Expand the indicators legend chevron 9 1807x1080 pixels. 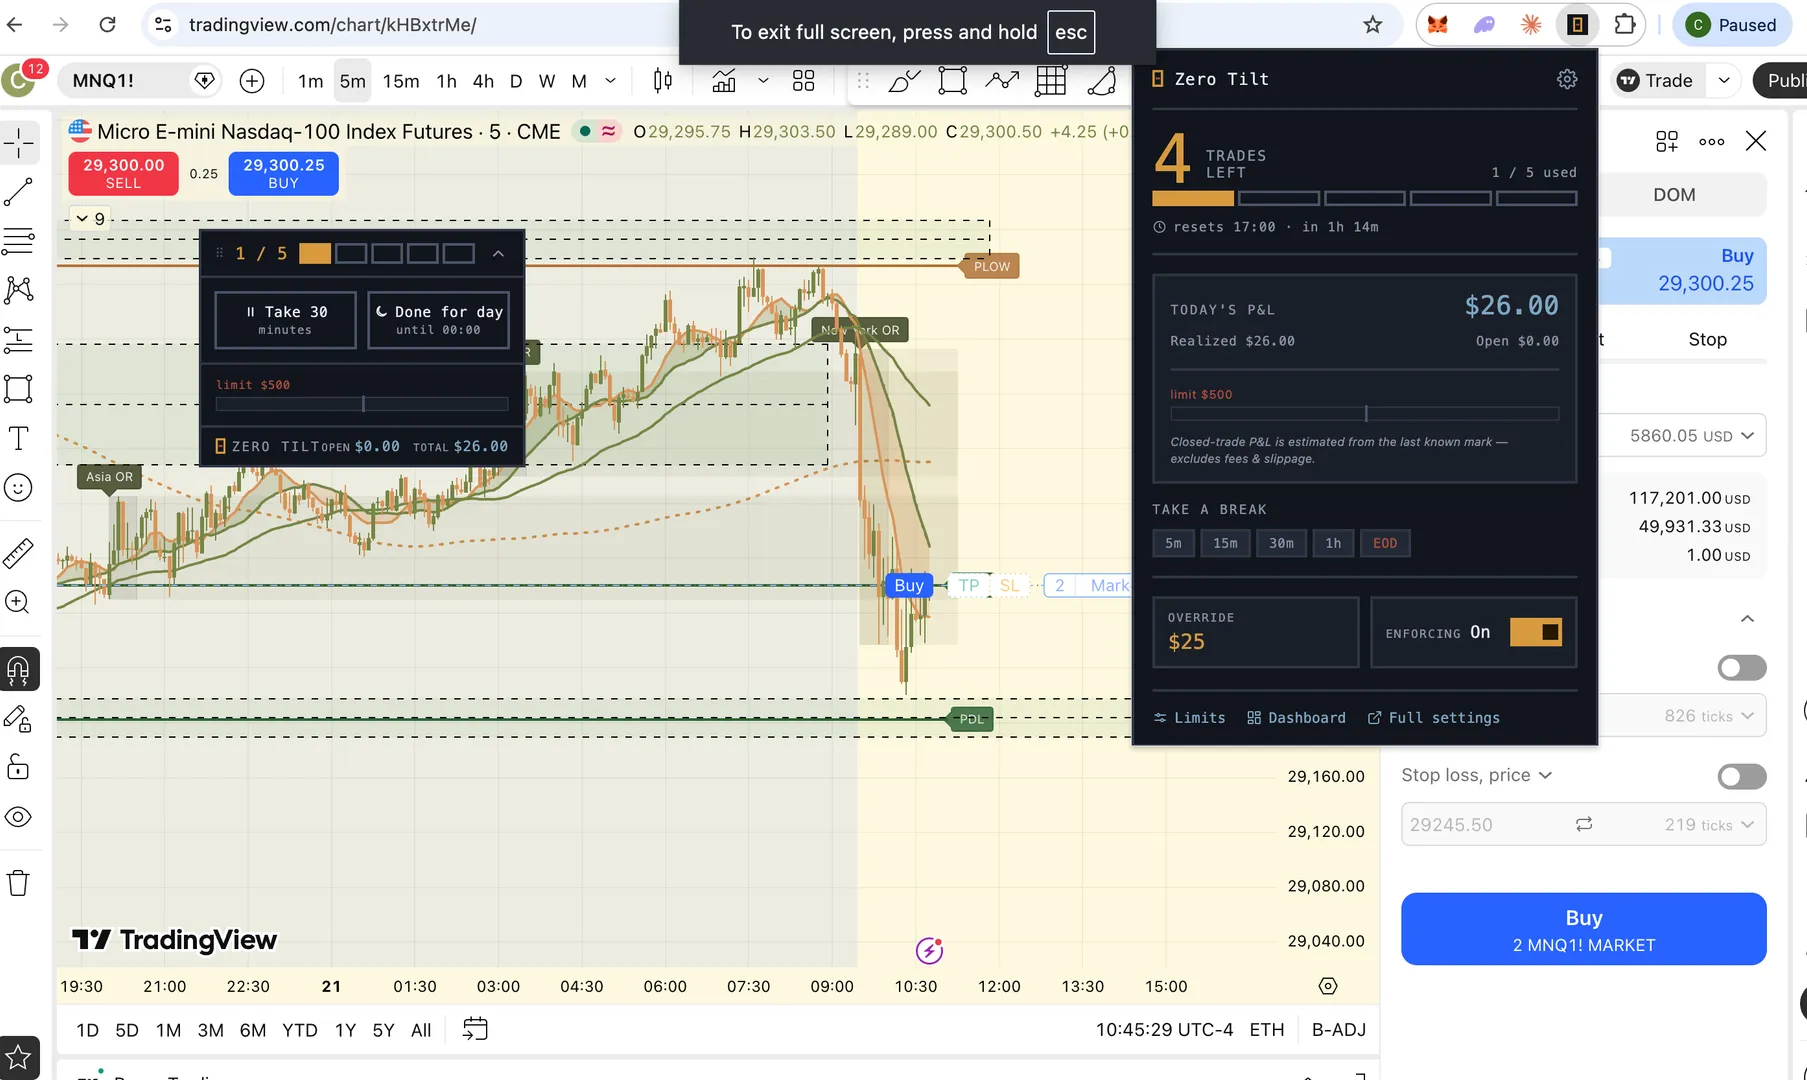90,219
